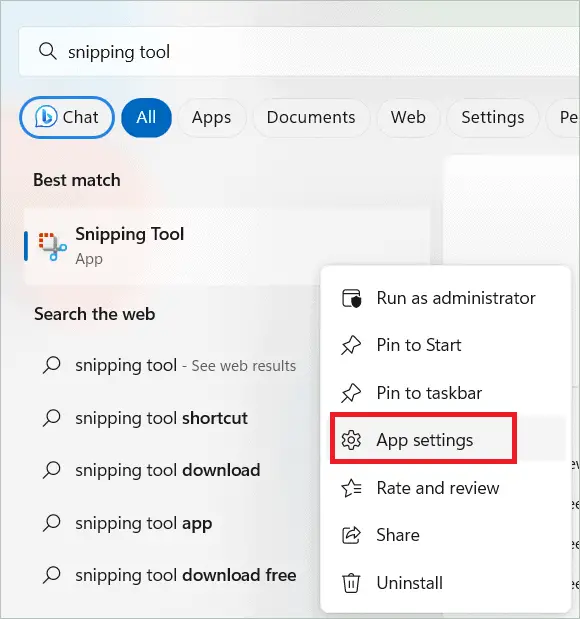
Task: Click the Share arrow icon
Action: [x=351, y=535]
